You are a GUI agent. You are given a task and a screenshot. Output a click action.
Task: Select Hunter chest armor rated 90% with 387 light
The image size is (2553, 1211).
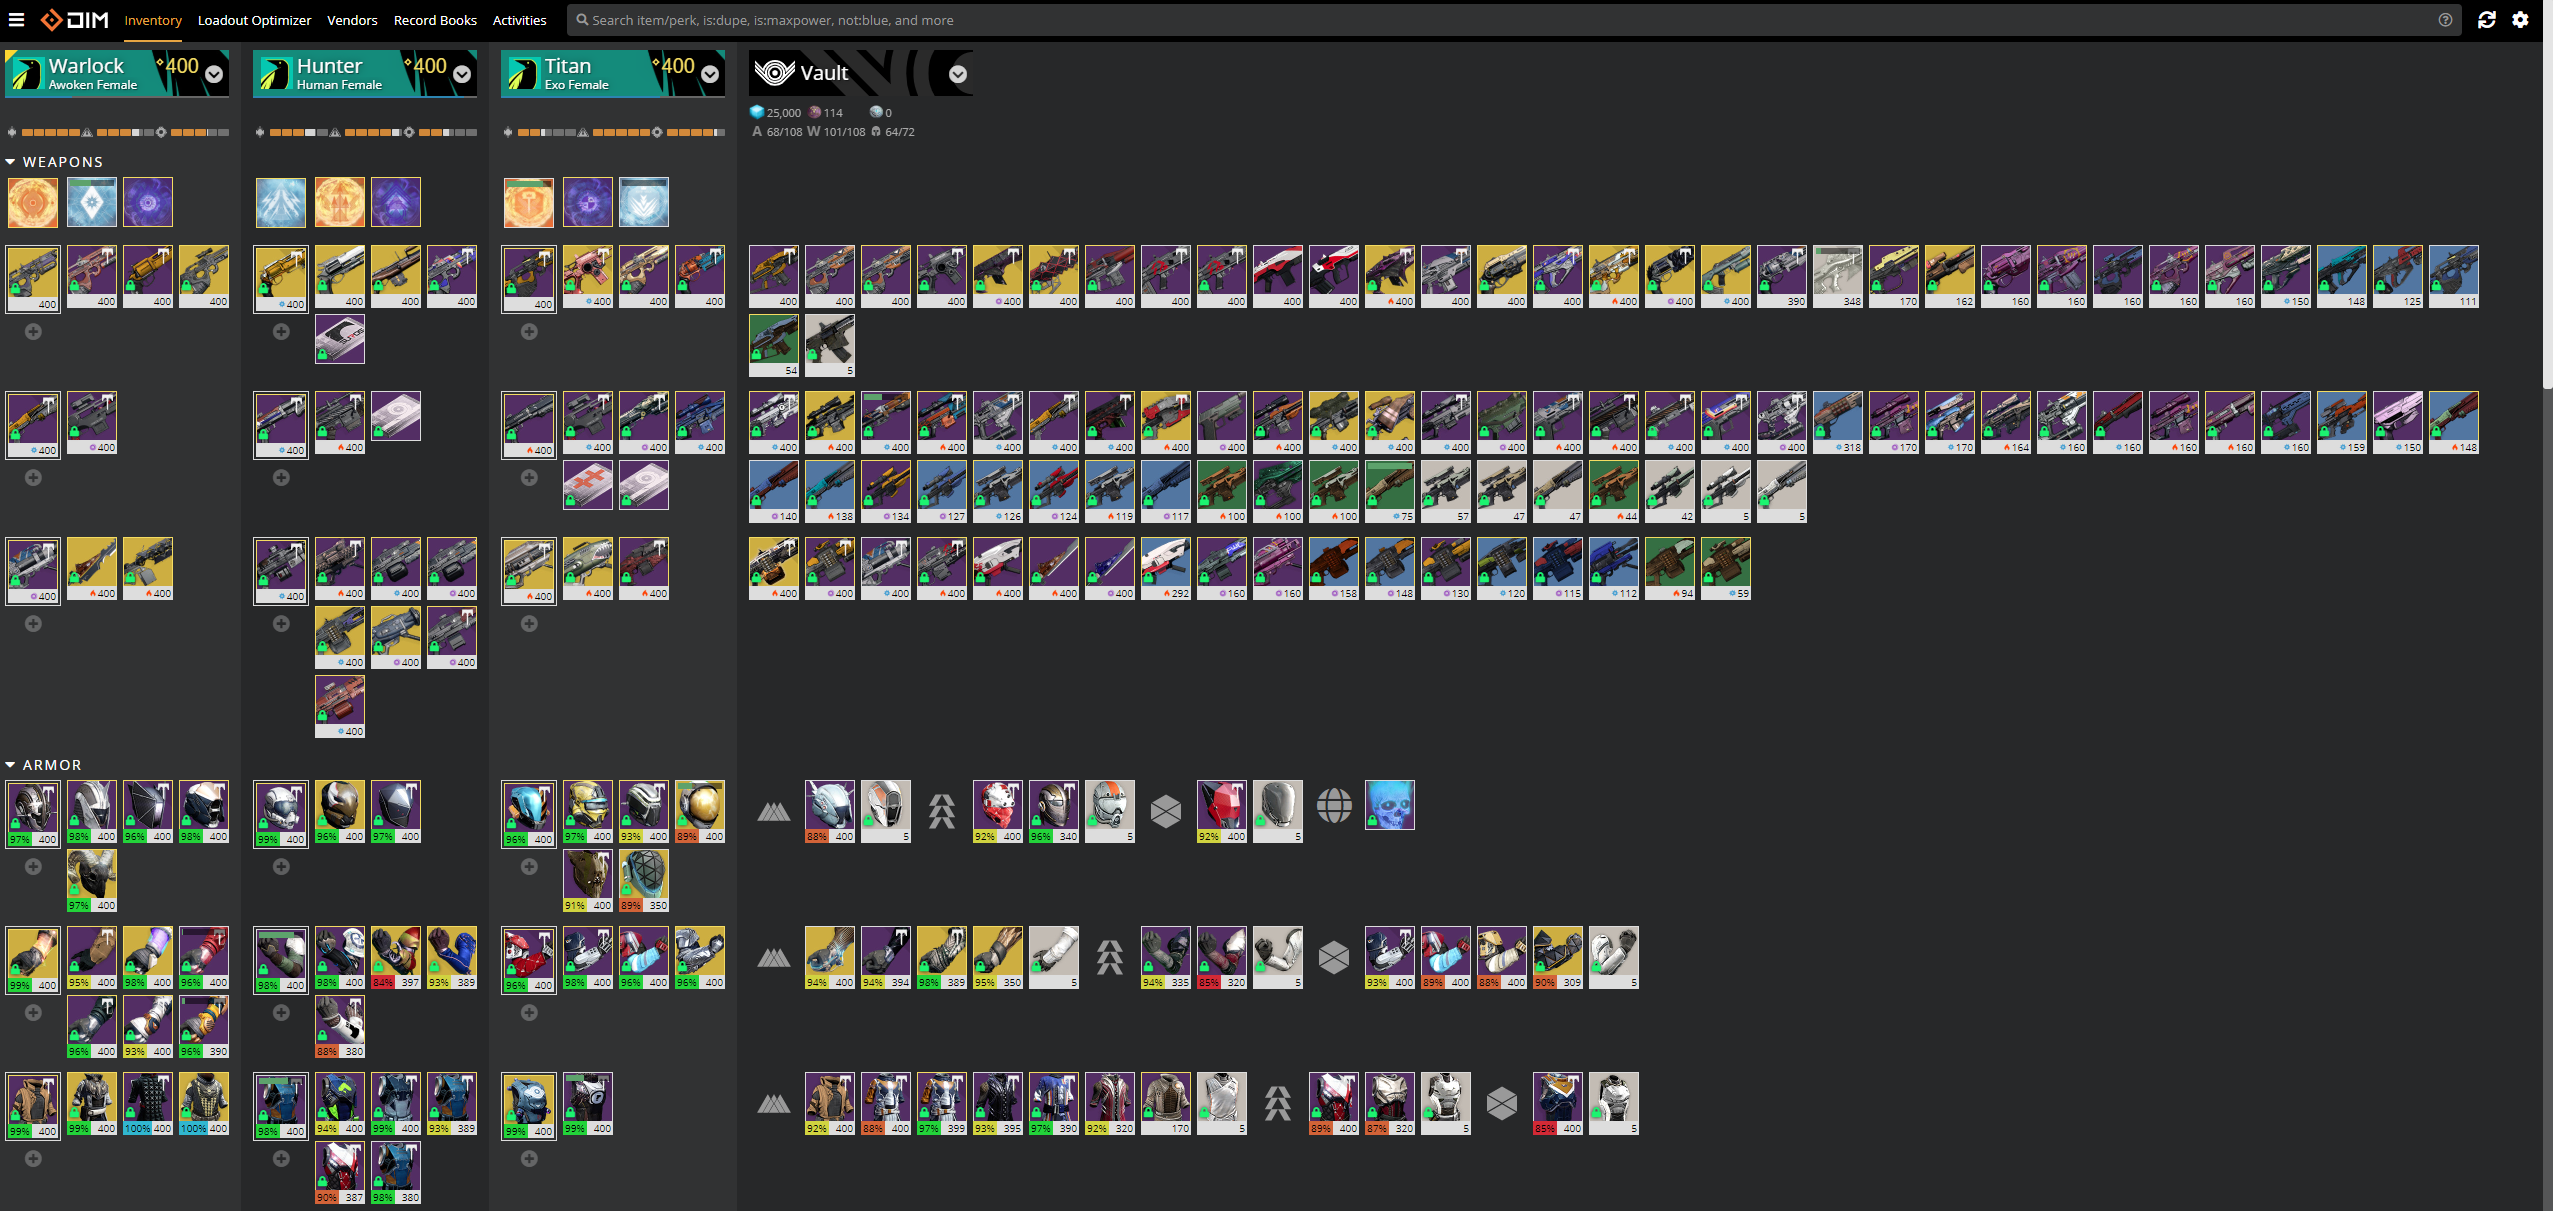click(340, 1173)
